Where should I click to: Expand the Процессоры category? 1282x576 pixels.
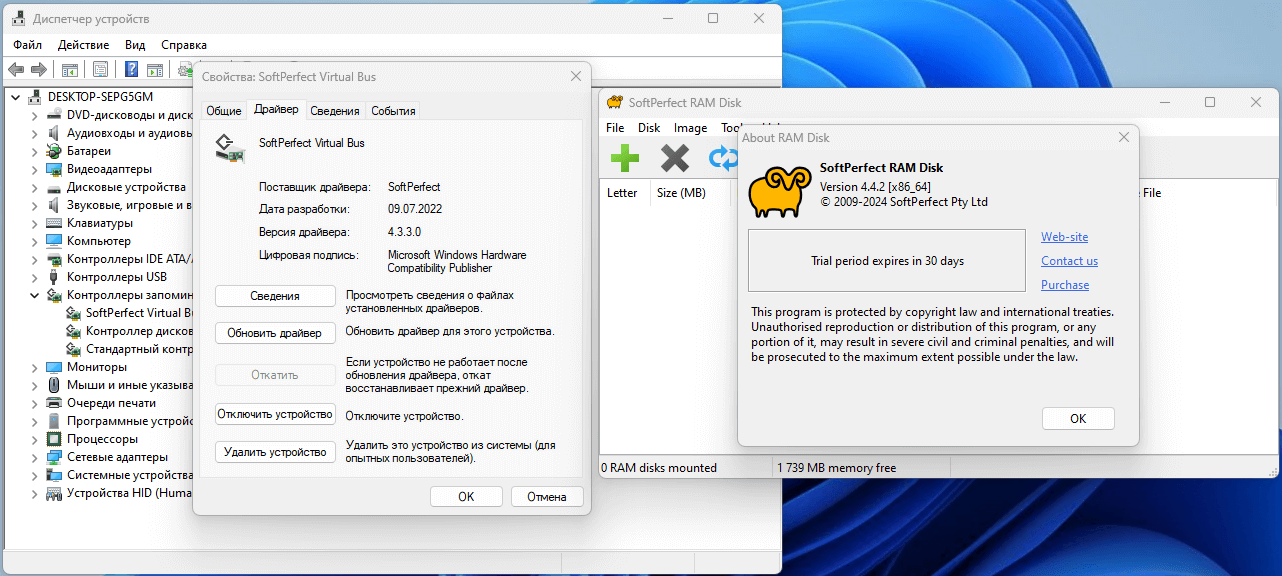coord(35,439)
